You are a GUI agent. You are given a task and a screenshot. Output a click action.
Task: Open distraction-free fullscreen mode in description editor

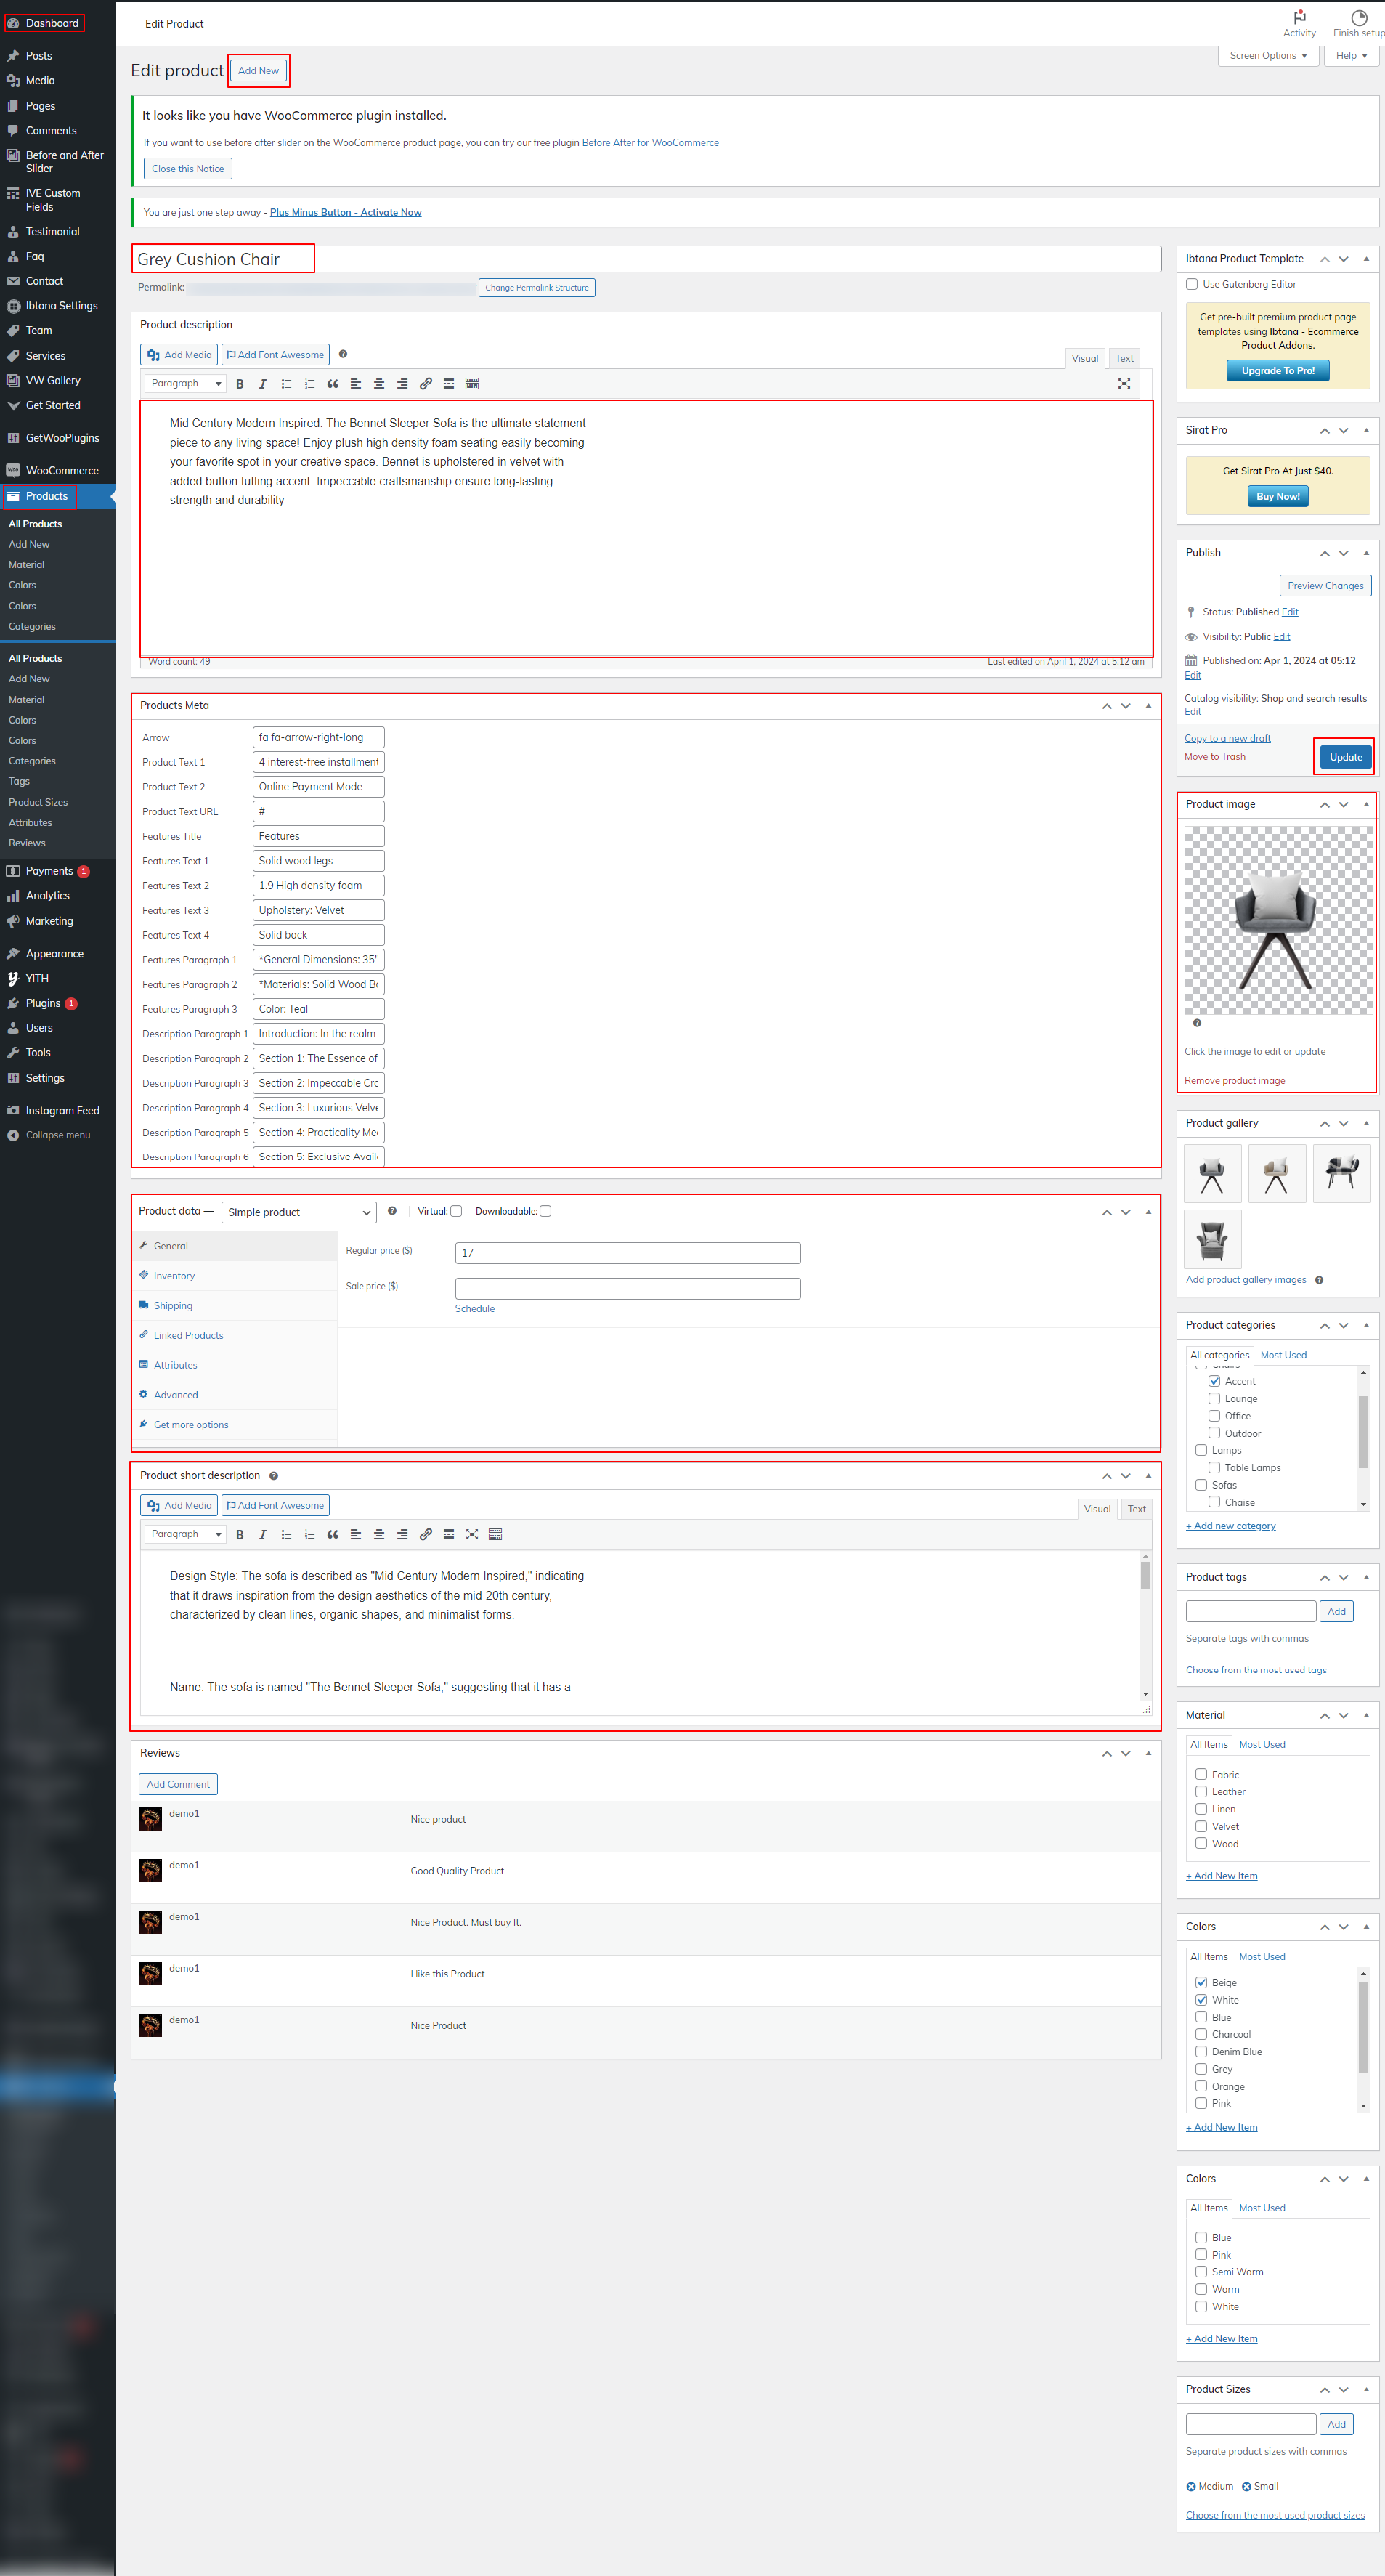[x=1124, y=384]
